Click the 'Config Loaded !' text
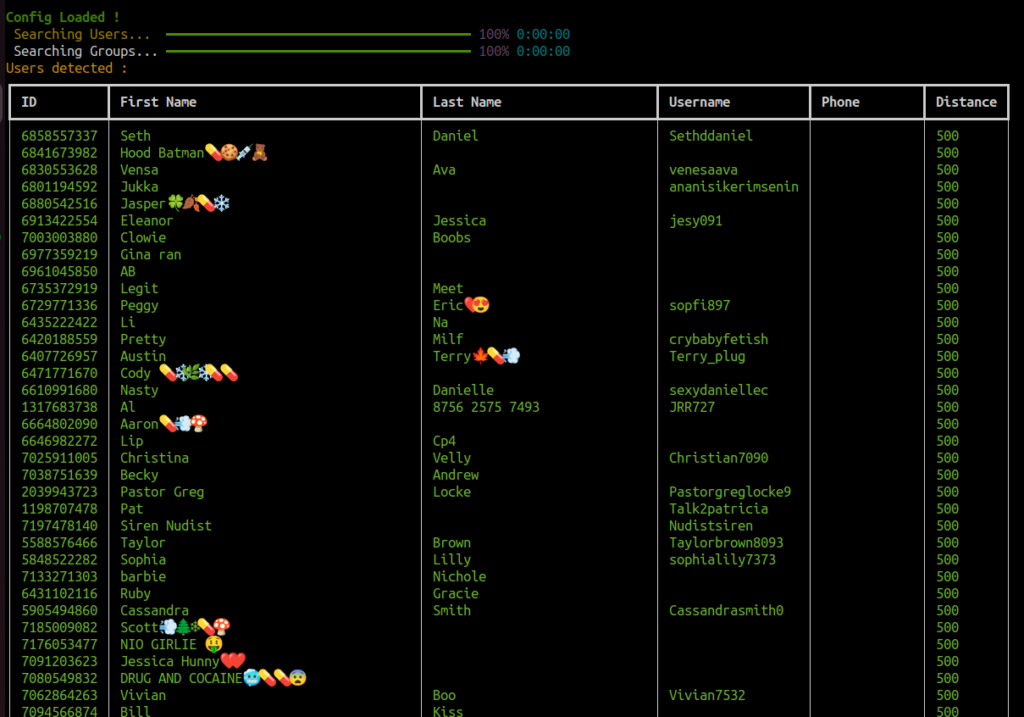 tap(63, 17)
